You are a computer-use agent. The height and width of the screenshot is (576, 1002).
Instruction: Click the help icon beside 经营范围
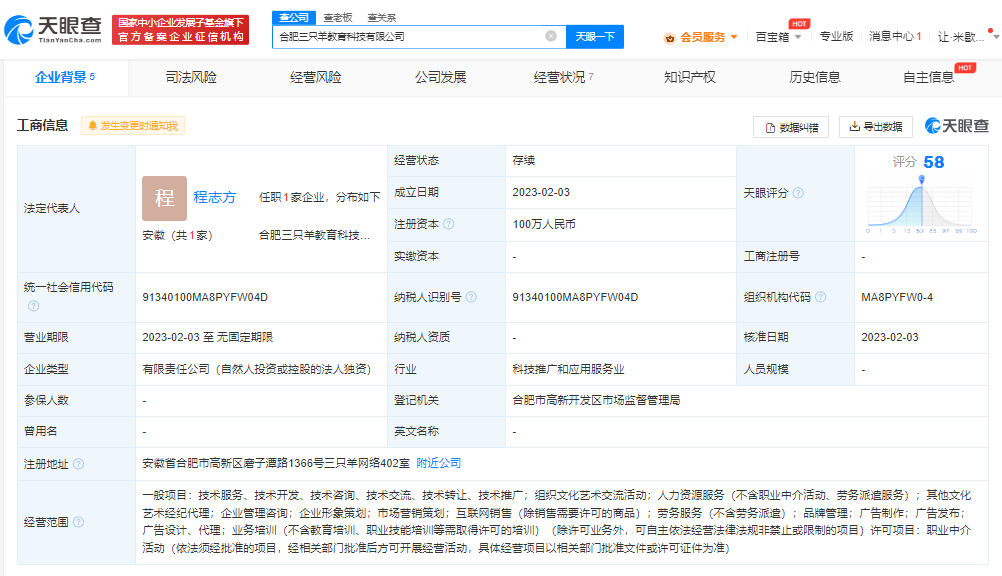(78, 522)
